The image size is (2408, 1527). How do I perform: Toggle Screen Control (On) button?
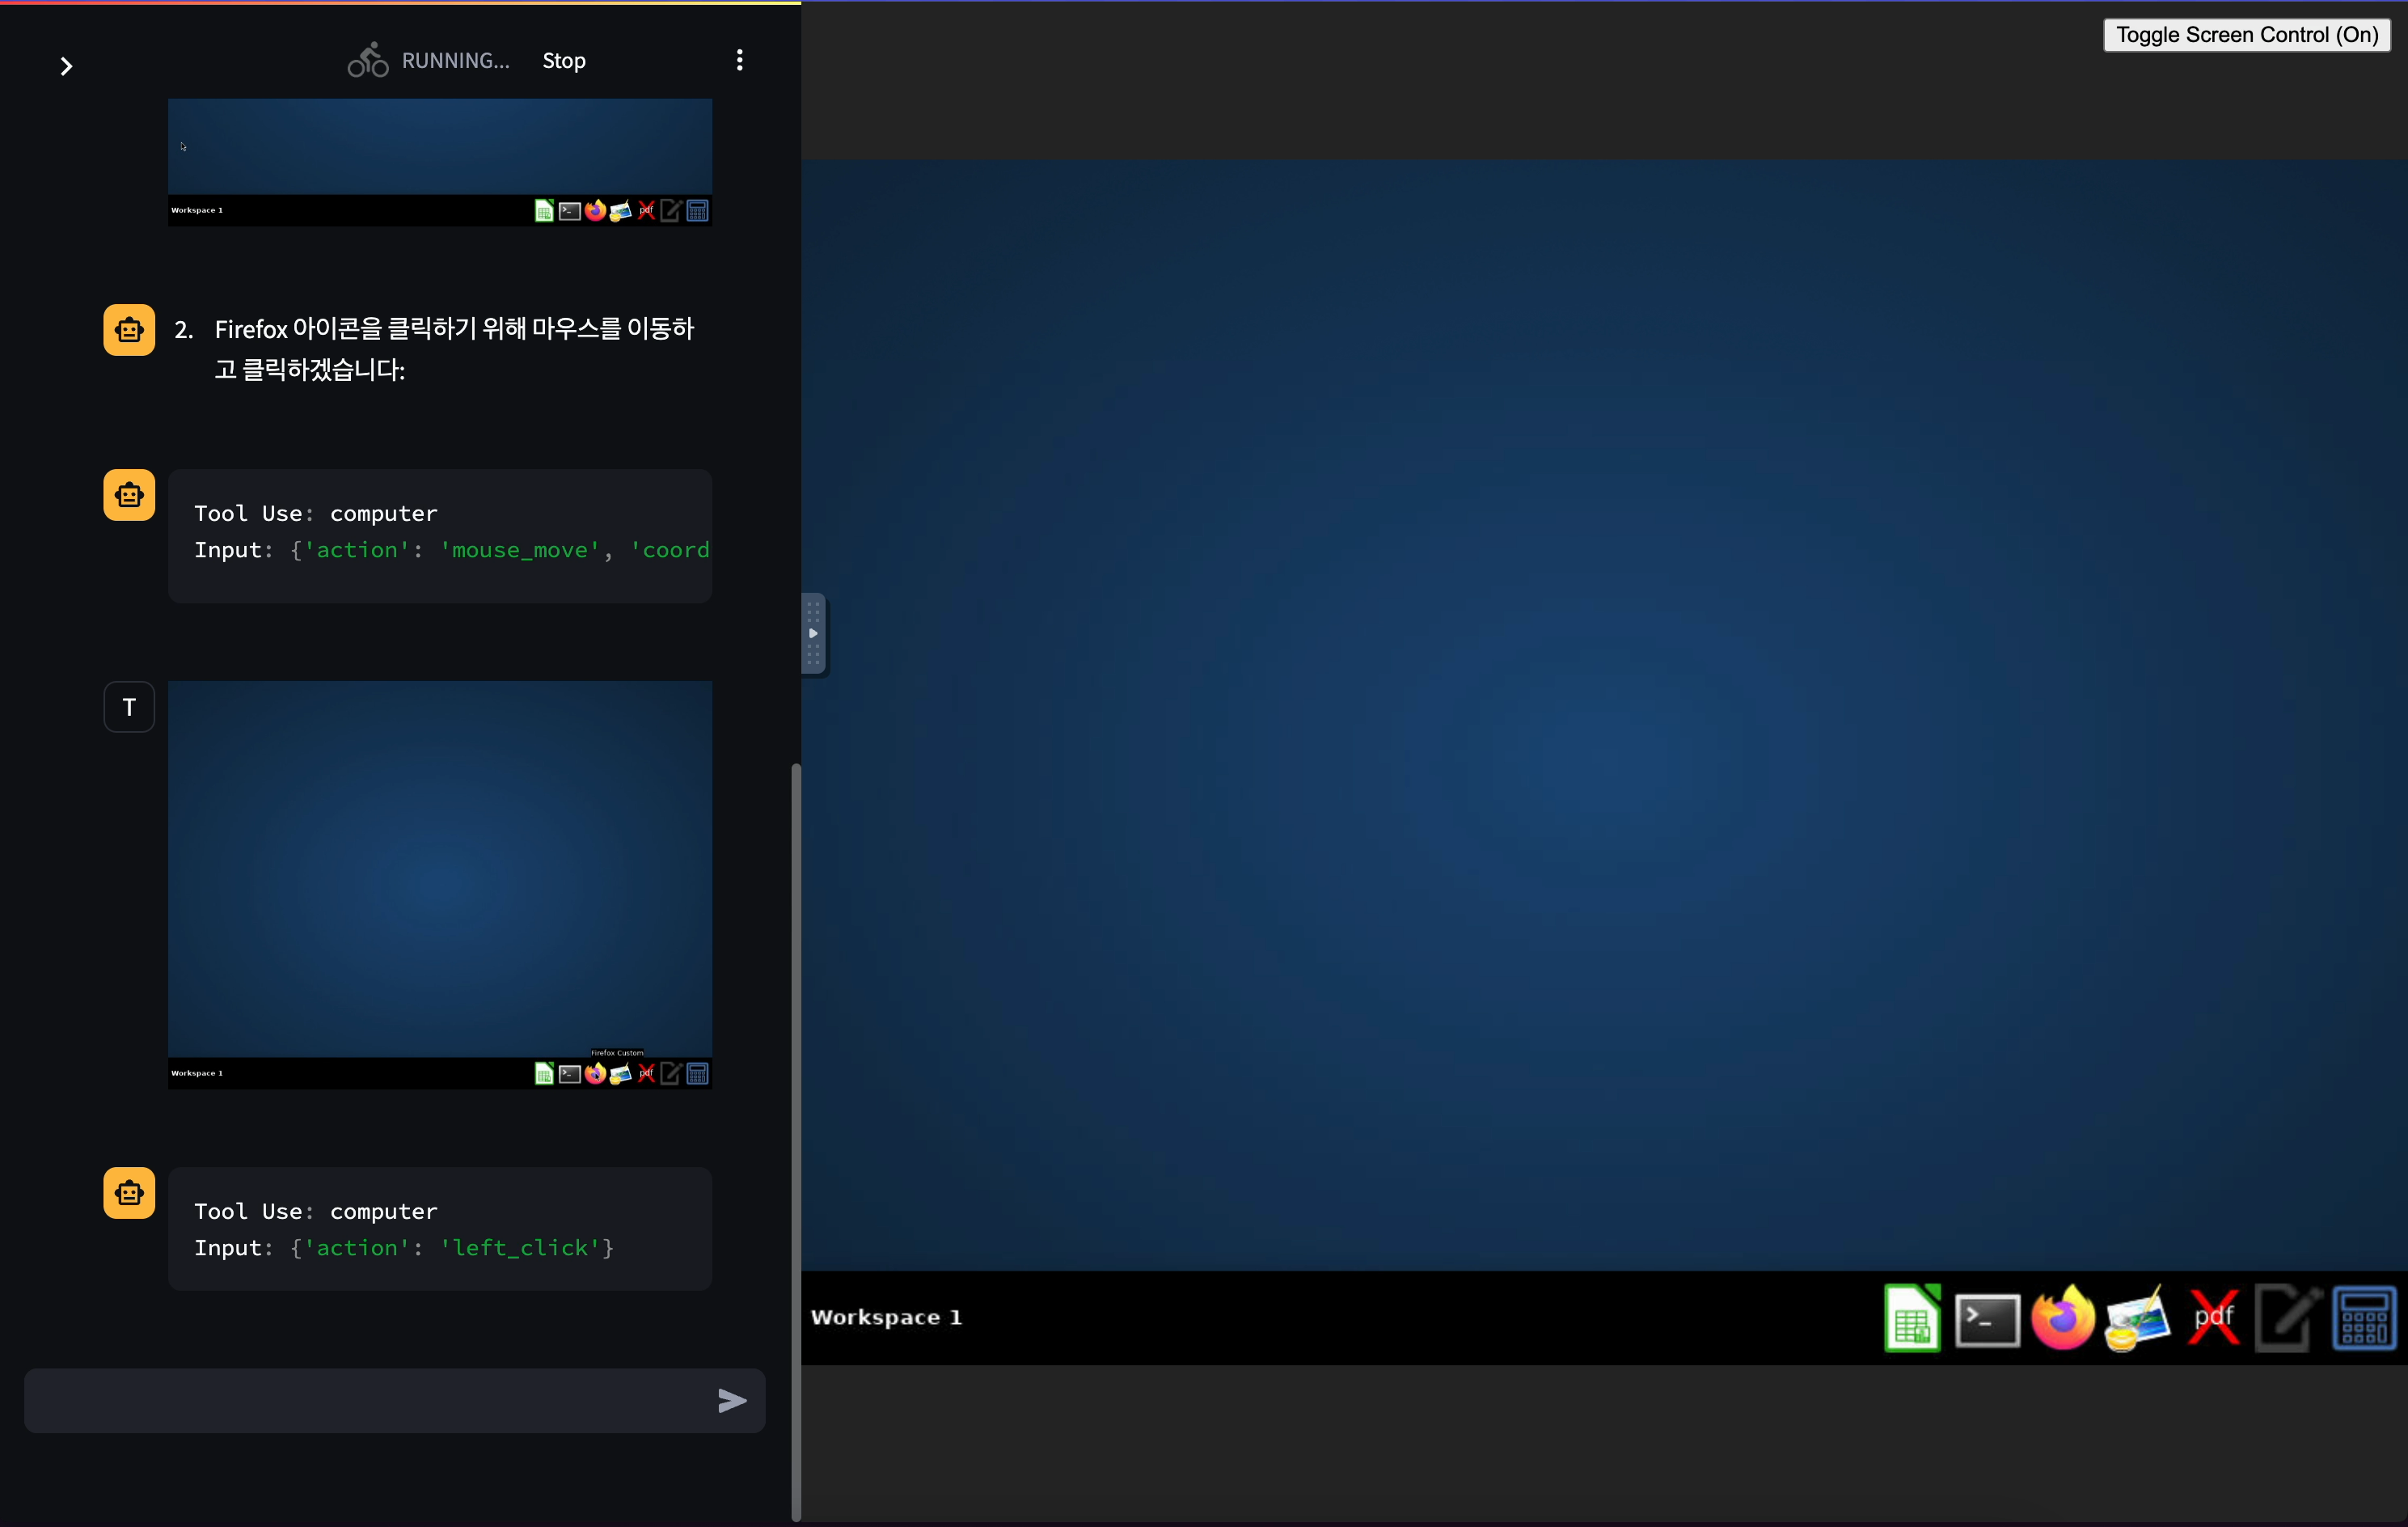(2246, 35)
